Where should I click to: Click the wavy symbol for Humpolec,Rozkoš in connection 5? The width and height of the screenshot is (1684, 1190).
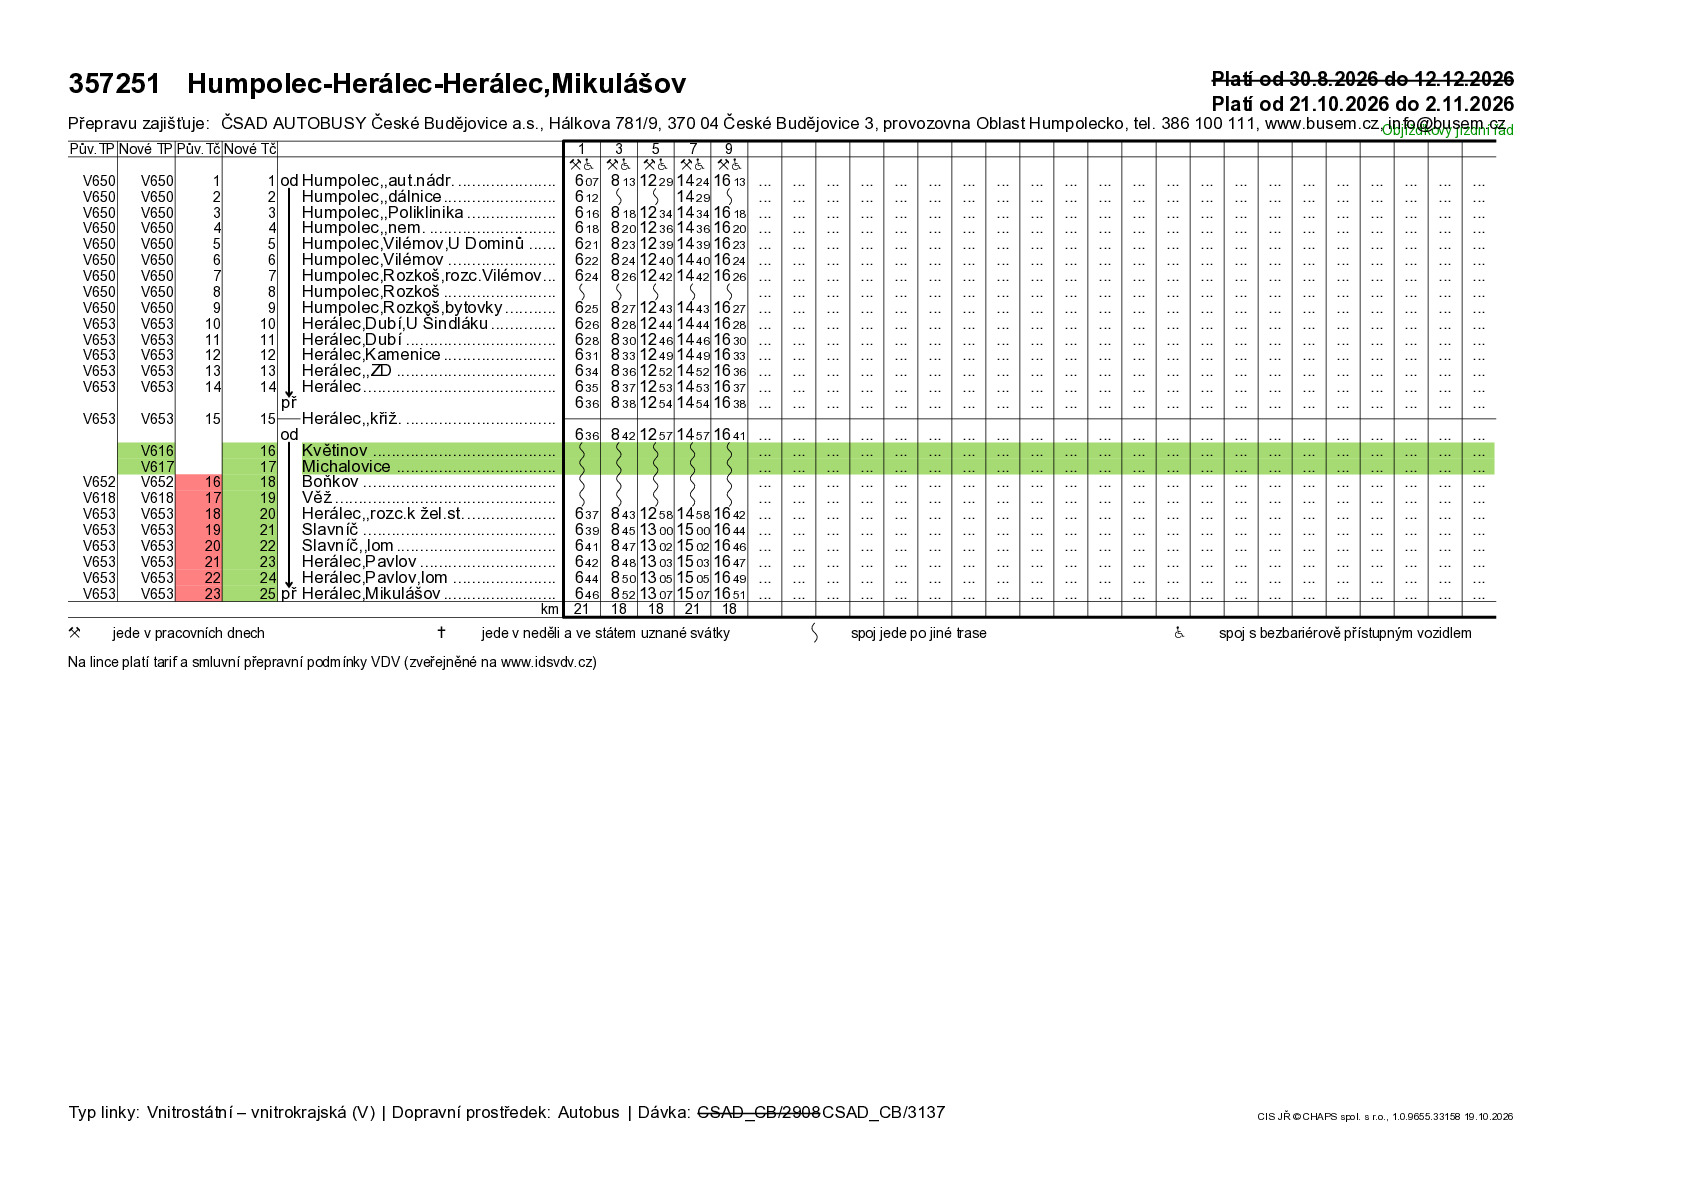tap(655, 292)
